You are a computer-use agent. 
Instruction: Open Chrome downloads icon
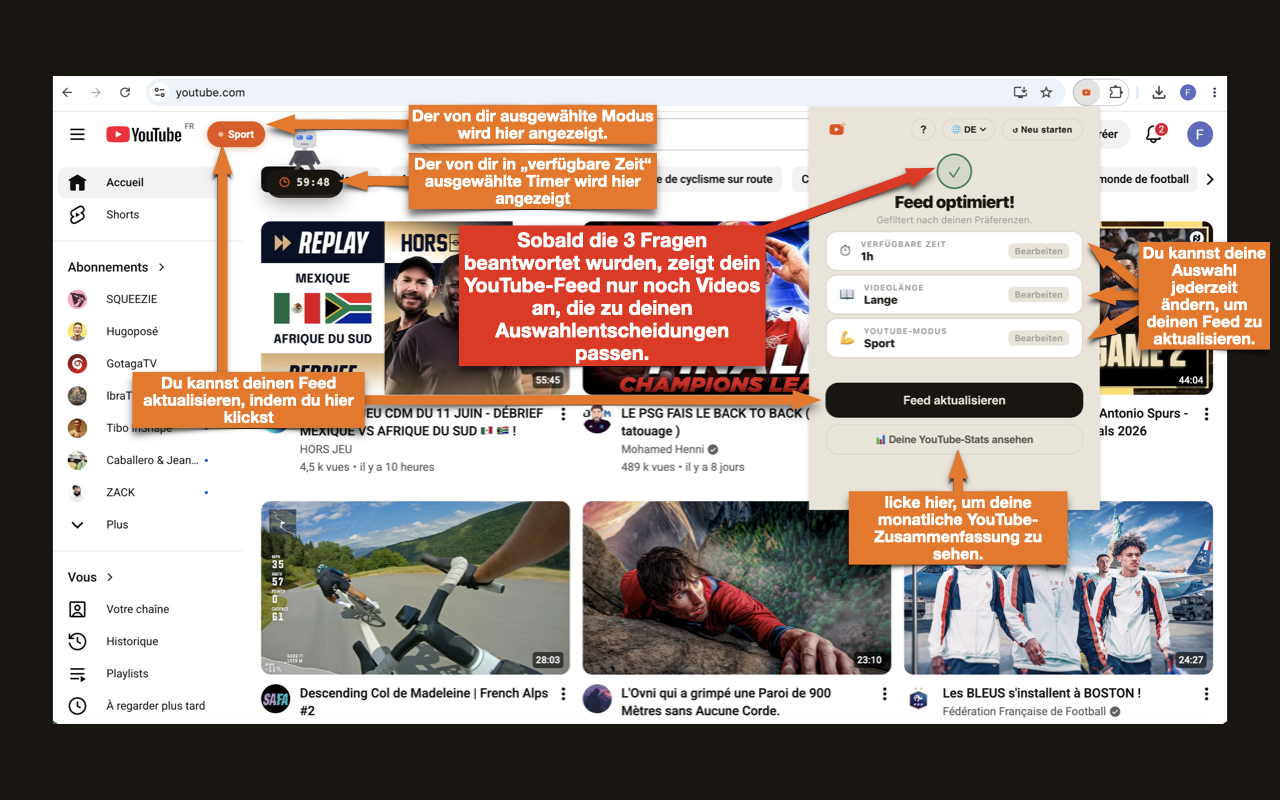click(x=1158, y=92)
